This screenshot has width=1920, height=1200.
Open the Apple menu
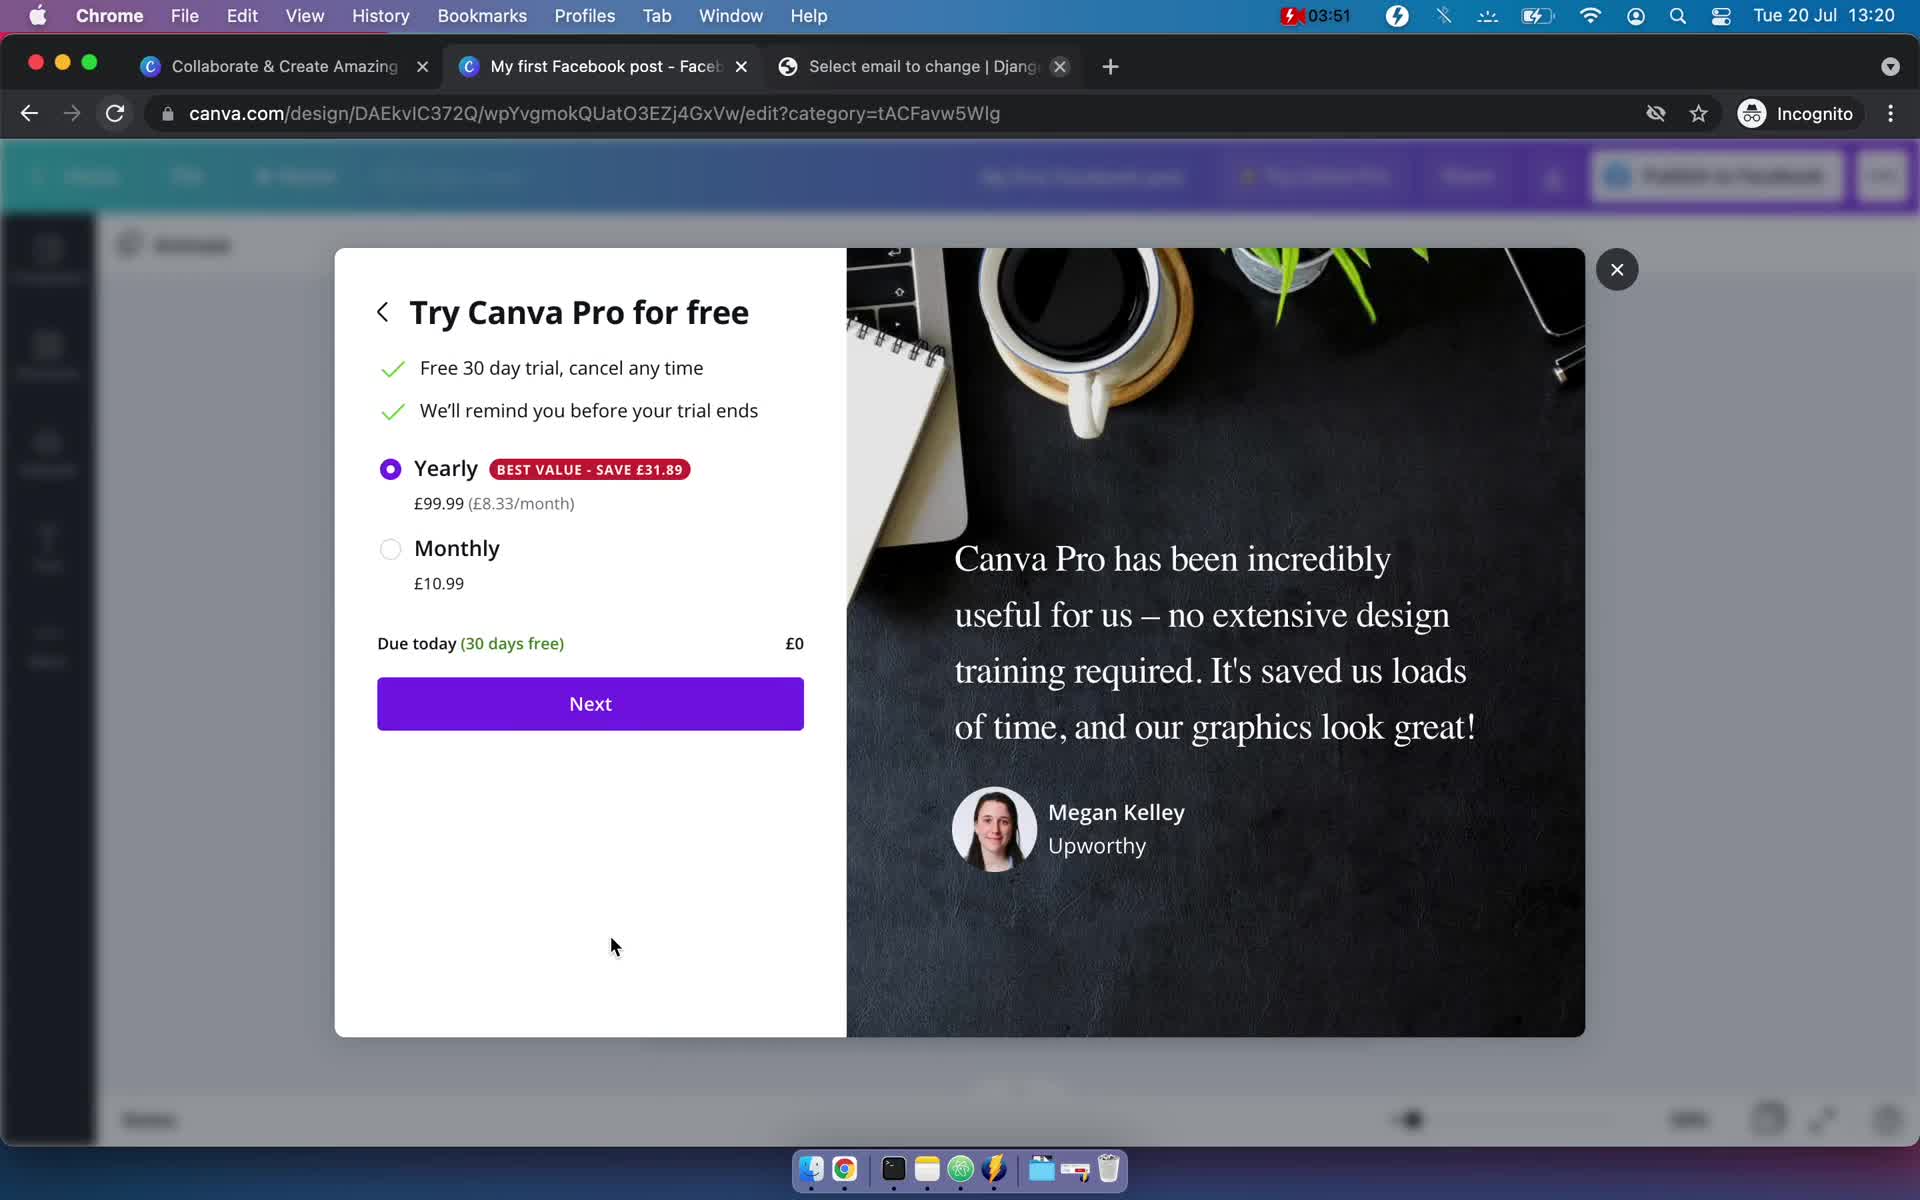click(x=37, y=16)
